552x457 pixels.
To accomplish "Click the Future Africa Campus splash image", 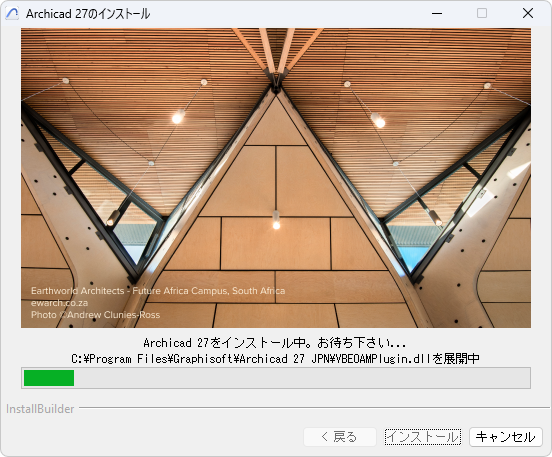I will pos(276,178).
